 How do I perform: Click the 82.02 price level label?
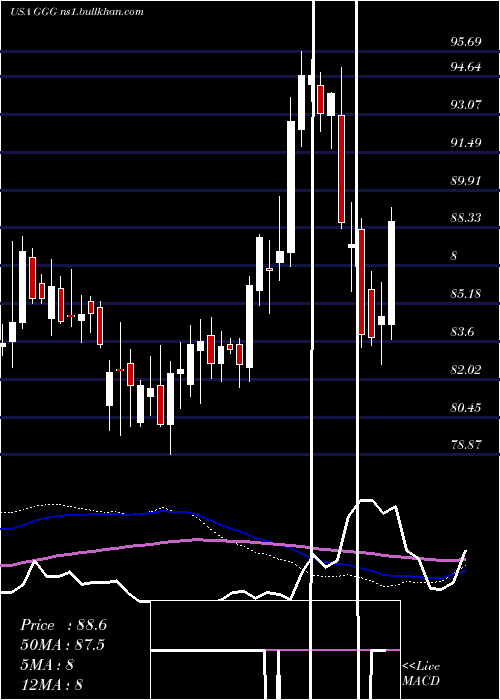tap(466, 370)
